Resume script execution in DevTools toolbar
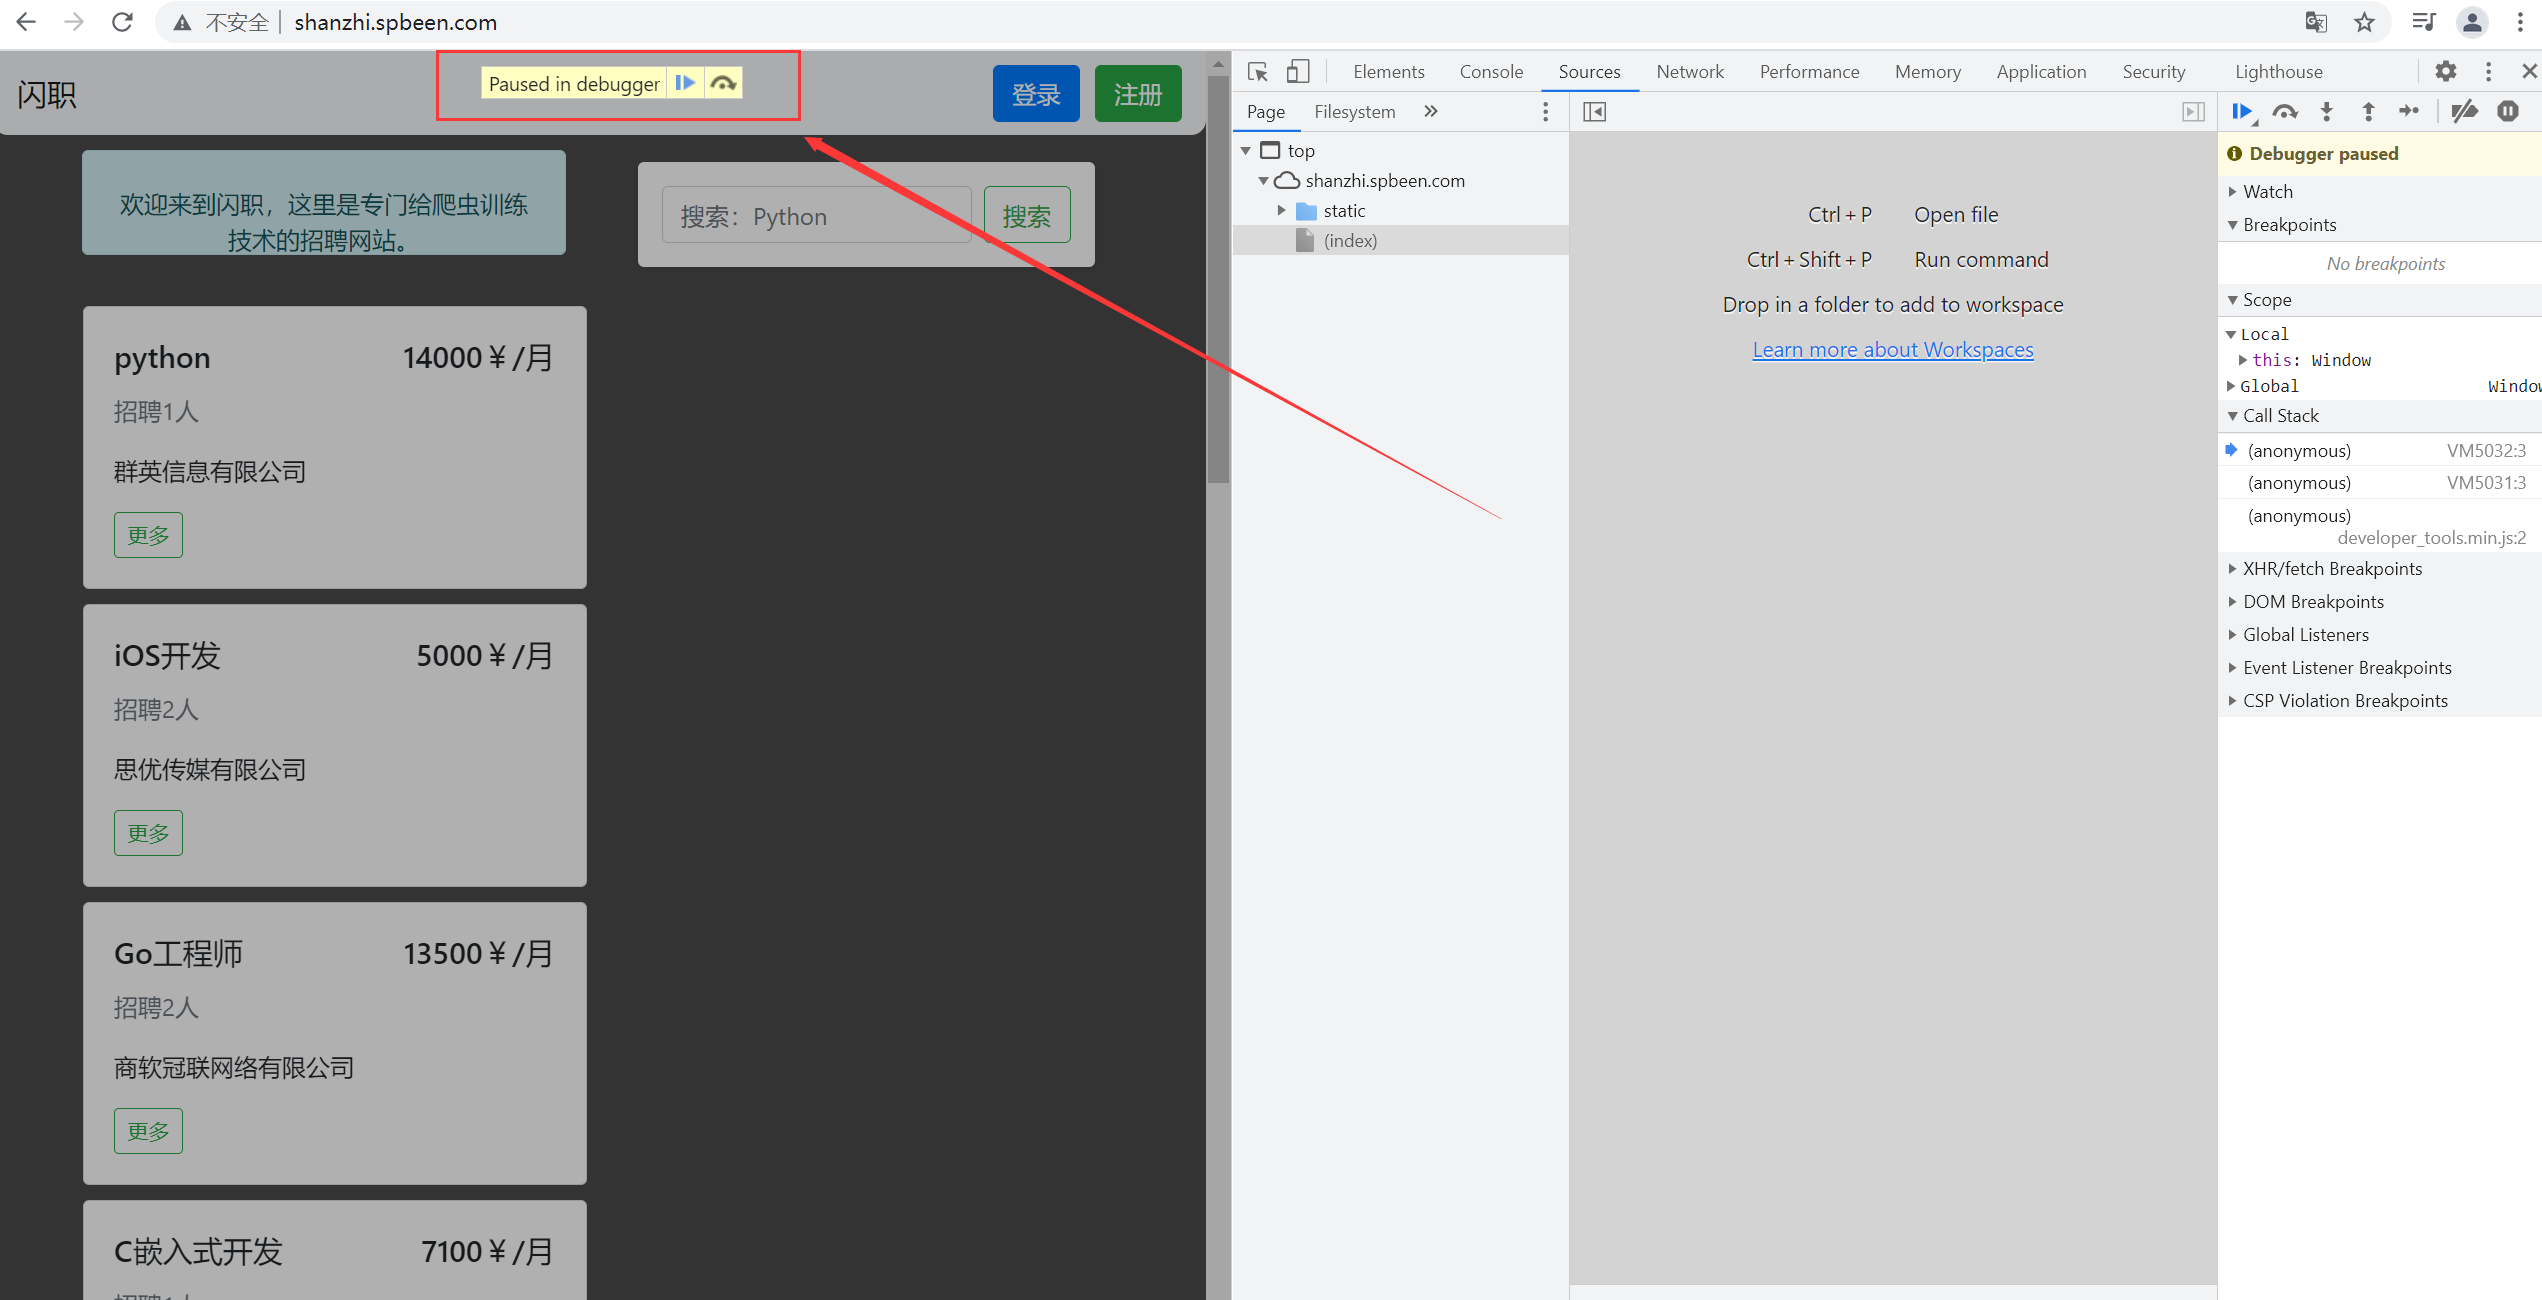Image resolution: width=2542 pixels, height=1300 pixels. coord(2241,112)
